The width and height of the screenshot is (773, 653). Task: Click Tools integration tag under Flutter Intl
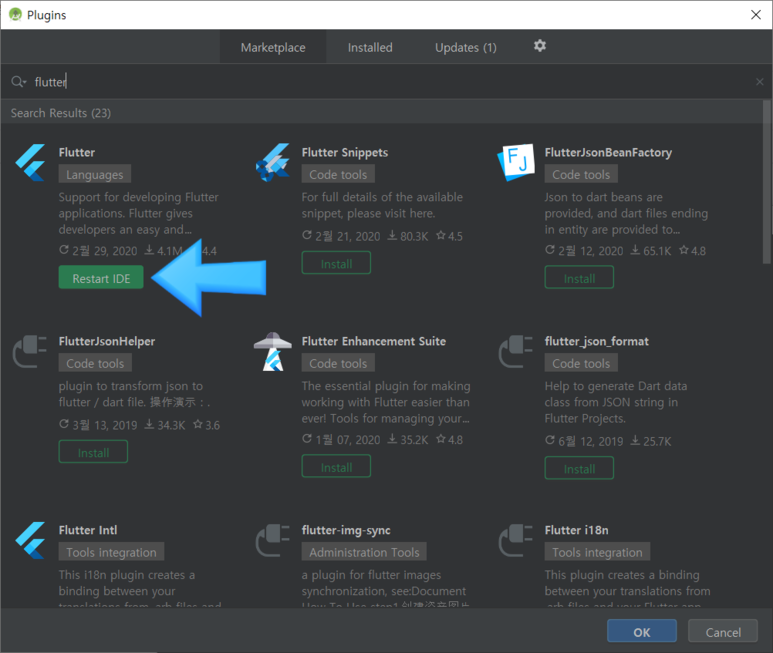point(111,552)
